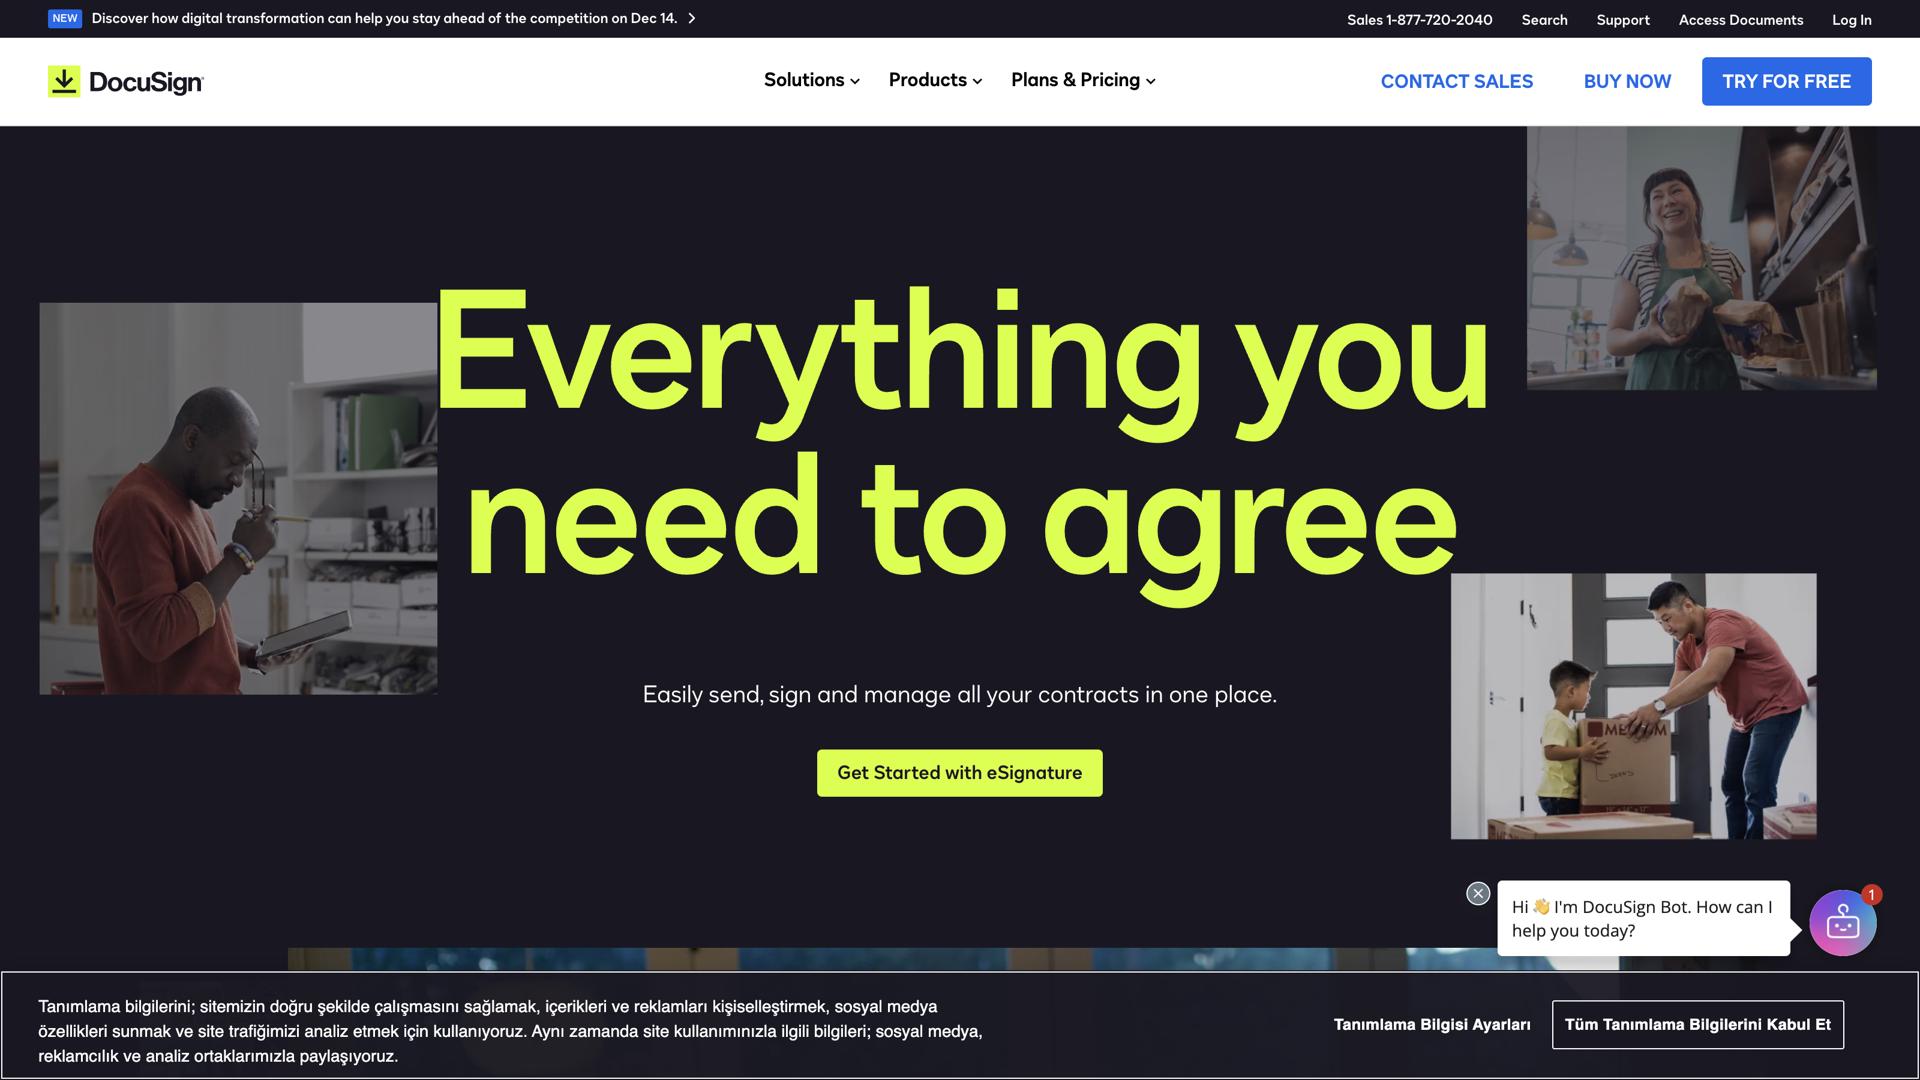The height and width of the screenshot is (1080, 1920).
Task: Click Get Started with eSignature
Action: pos(958,772)
